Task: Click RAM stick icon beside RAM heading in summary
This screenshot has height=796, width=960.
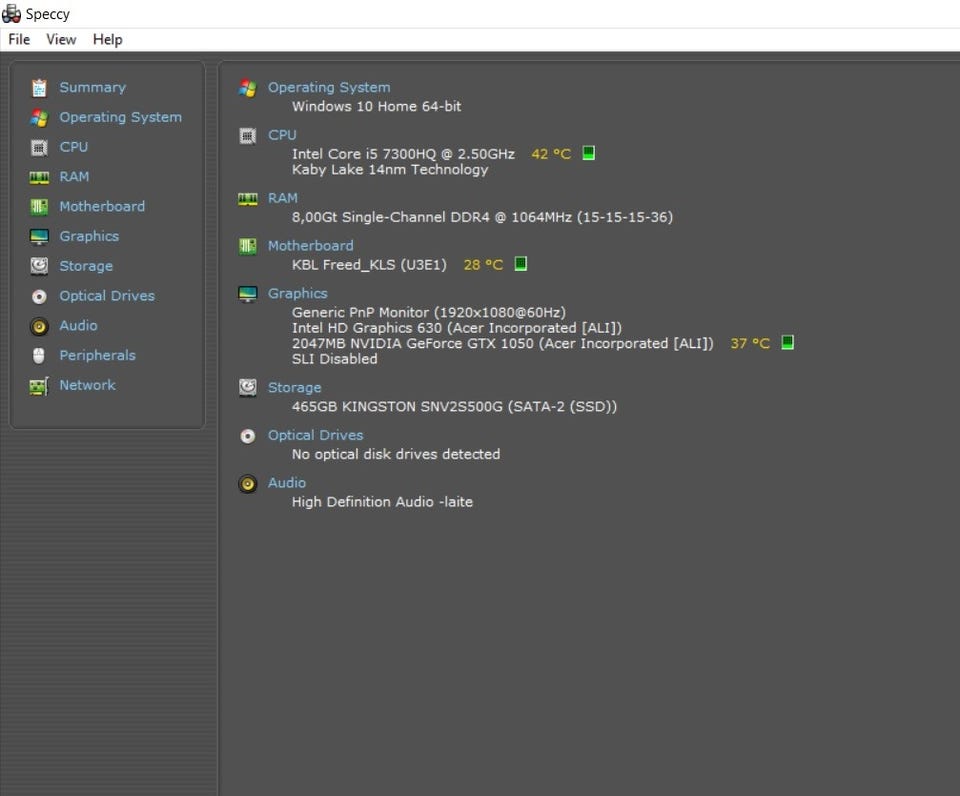Action: coord(247,199)
